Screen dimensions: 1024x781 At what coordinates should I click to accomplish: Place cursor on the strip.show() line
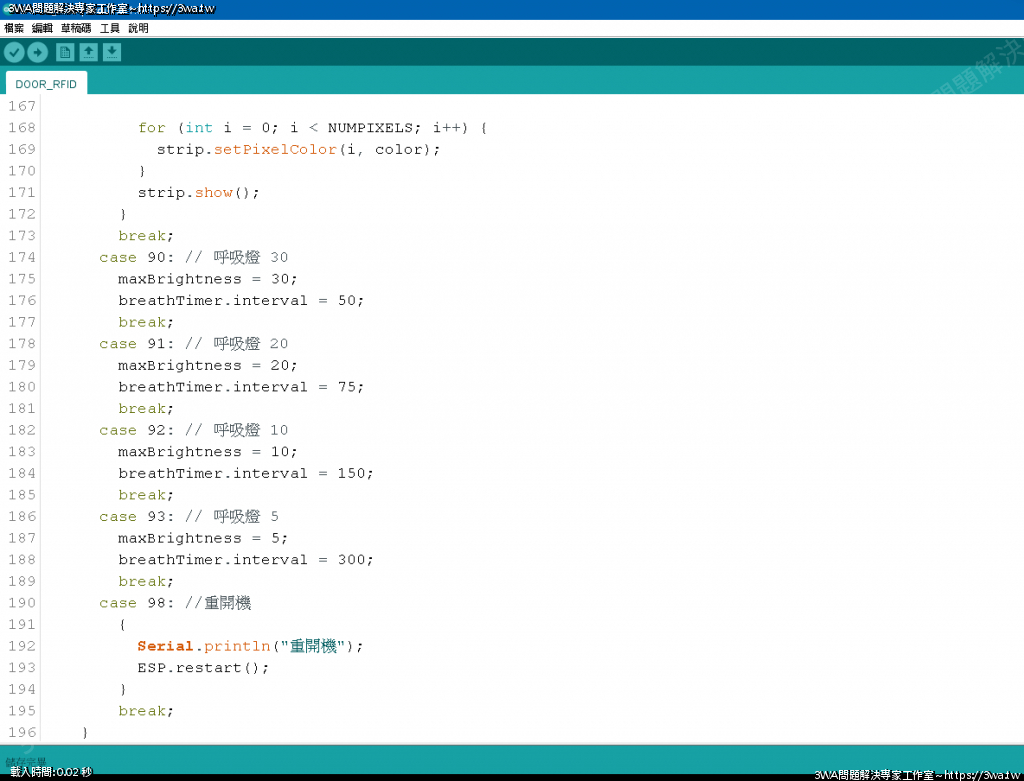tap(184, 192)
